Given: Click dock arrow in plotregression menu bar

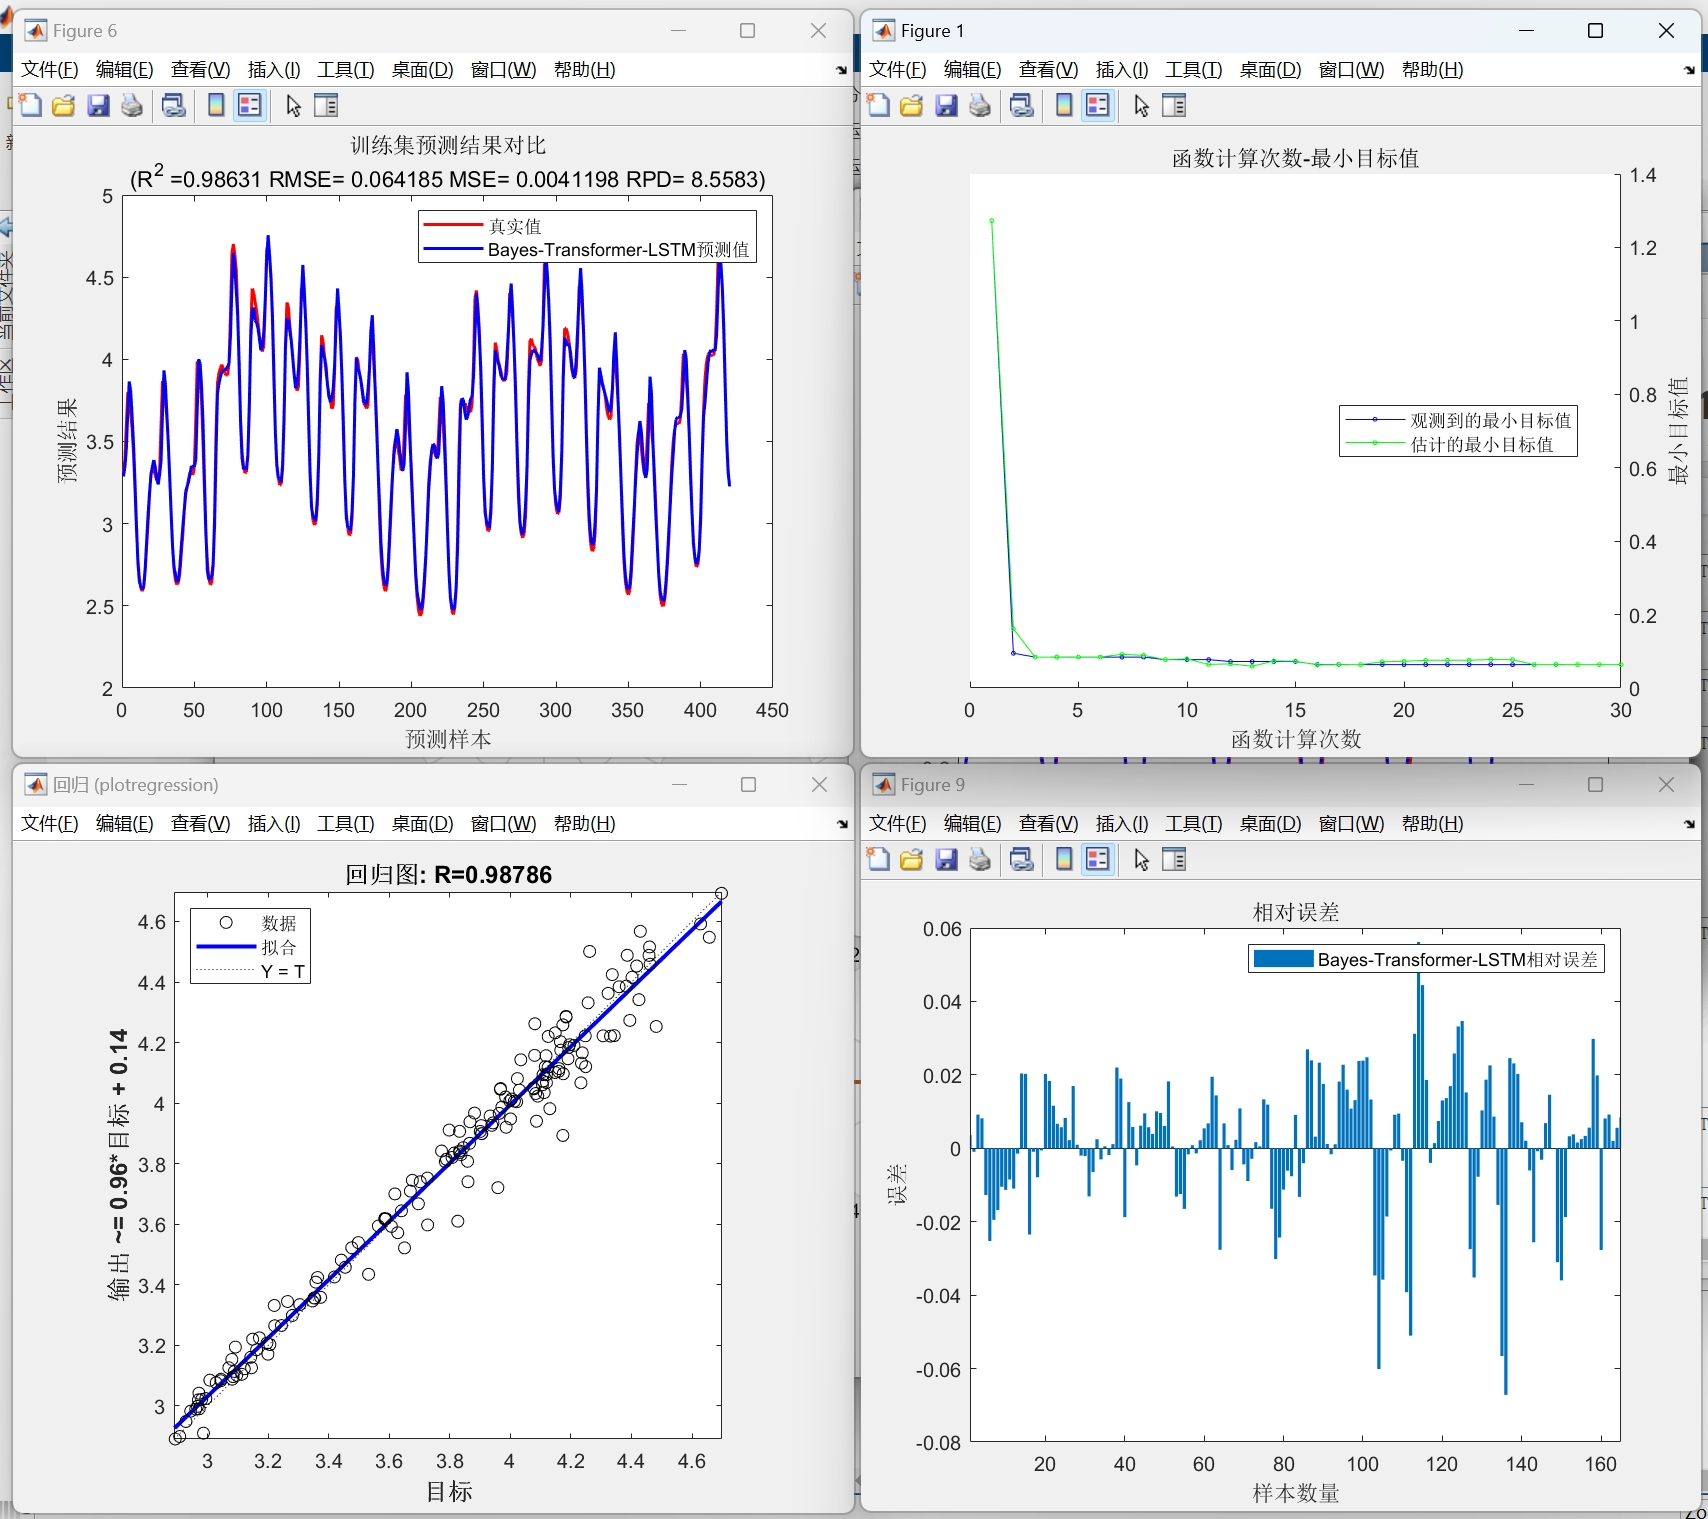Looking at the screenshot, I should [x=841, y=824].
